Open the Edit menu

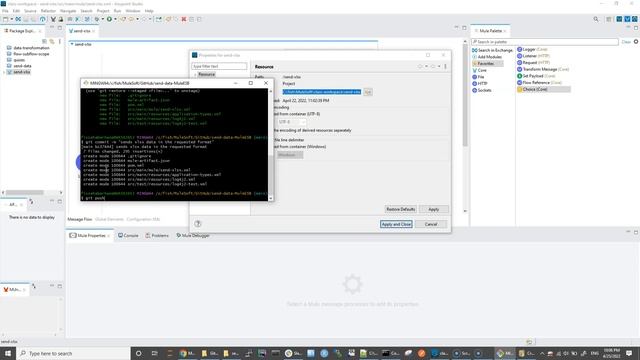point(16,11)
